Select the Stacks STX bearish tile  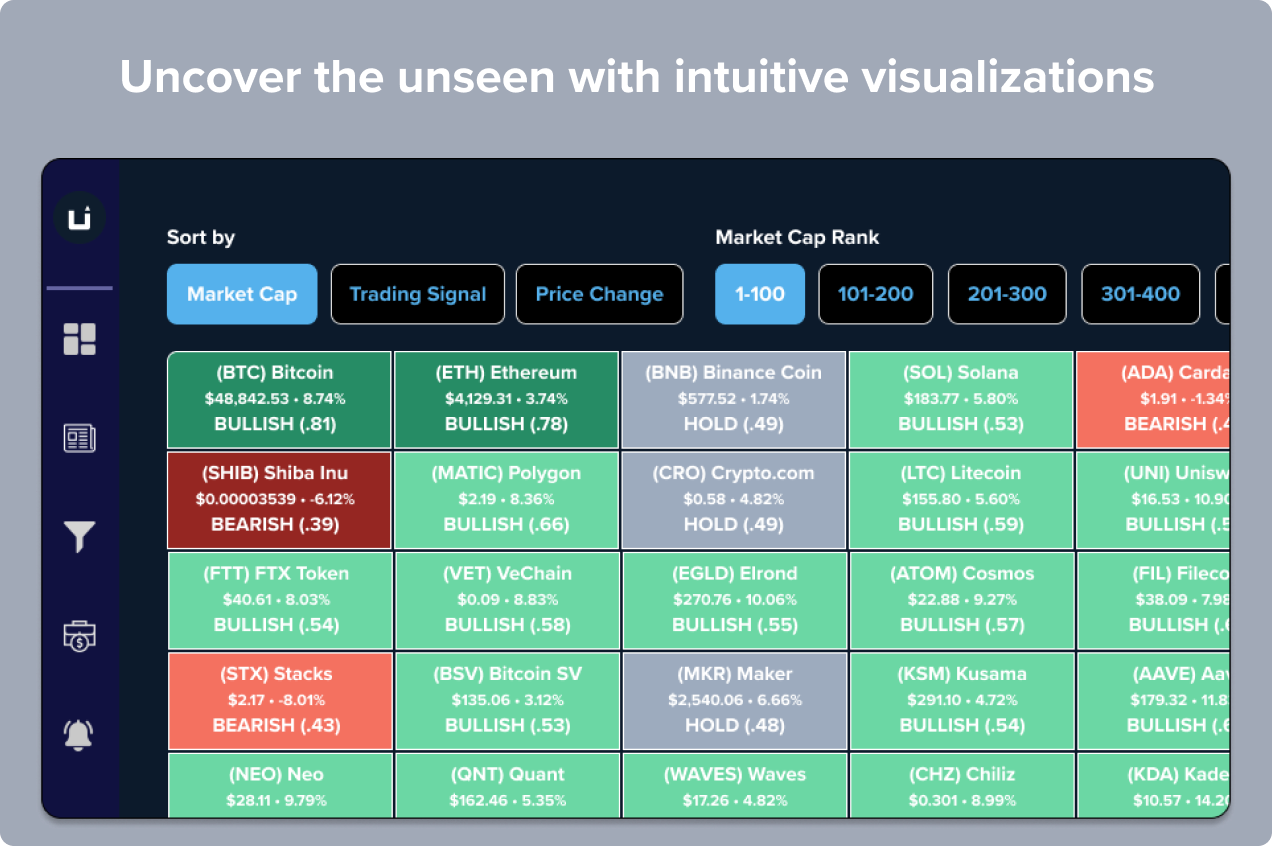(x=279, y=700)
